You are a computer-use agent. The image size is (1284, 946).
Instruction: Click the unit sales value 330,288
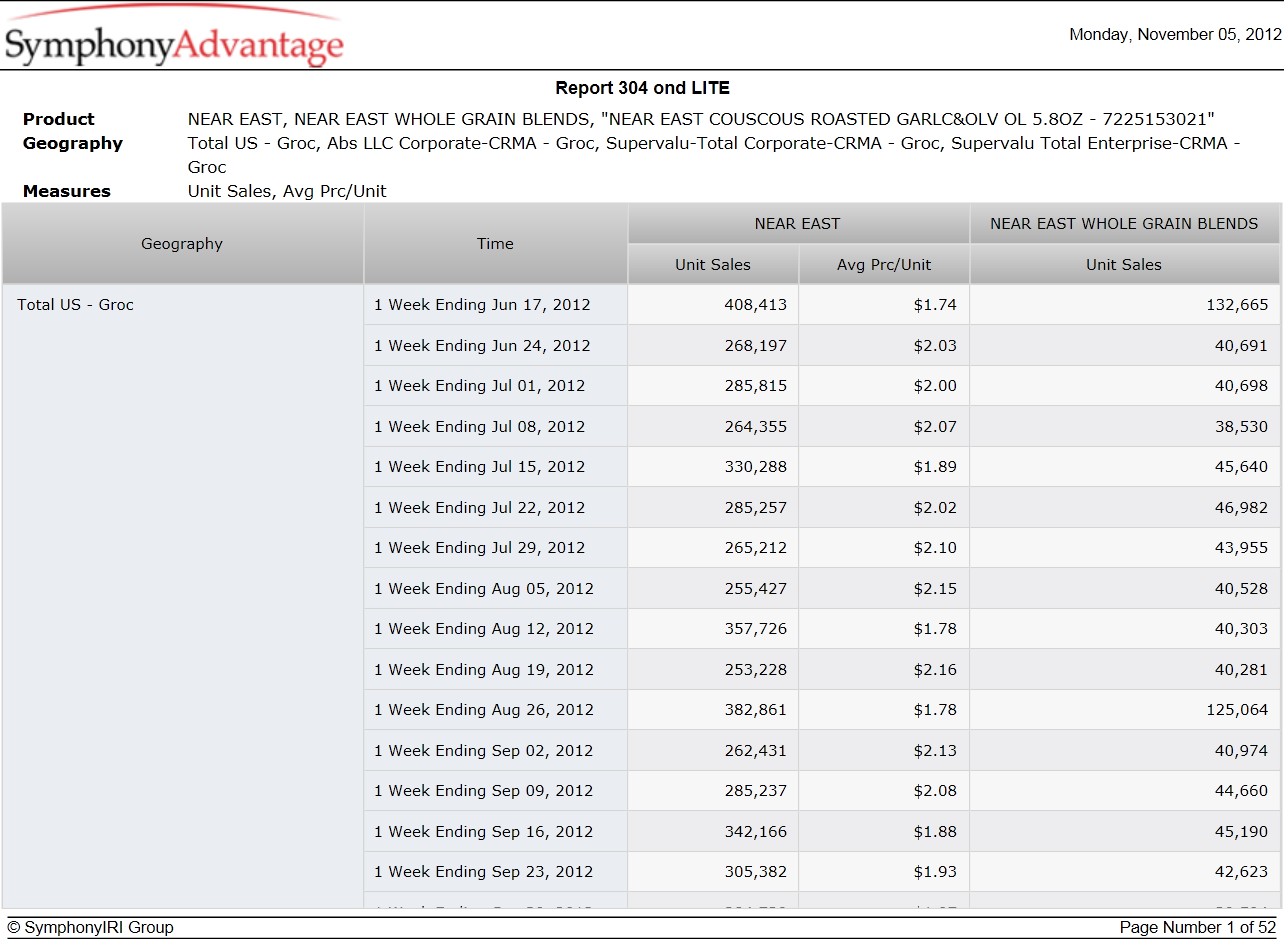click(x=756, y=467)
